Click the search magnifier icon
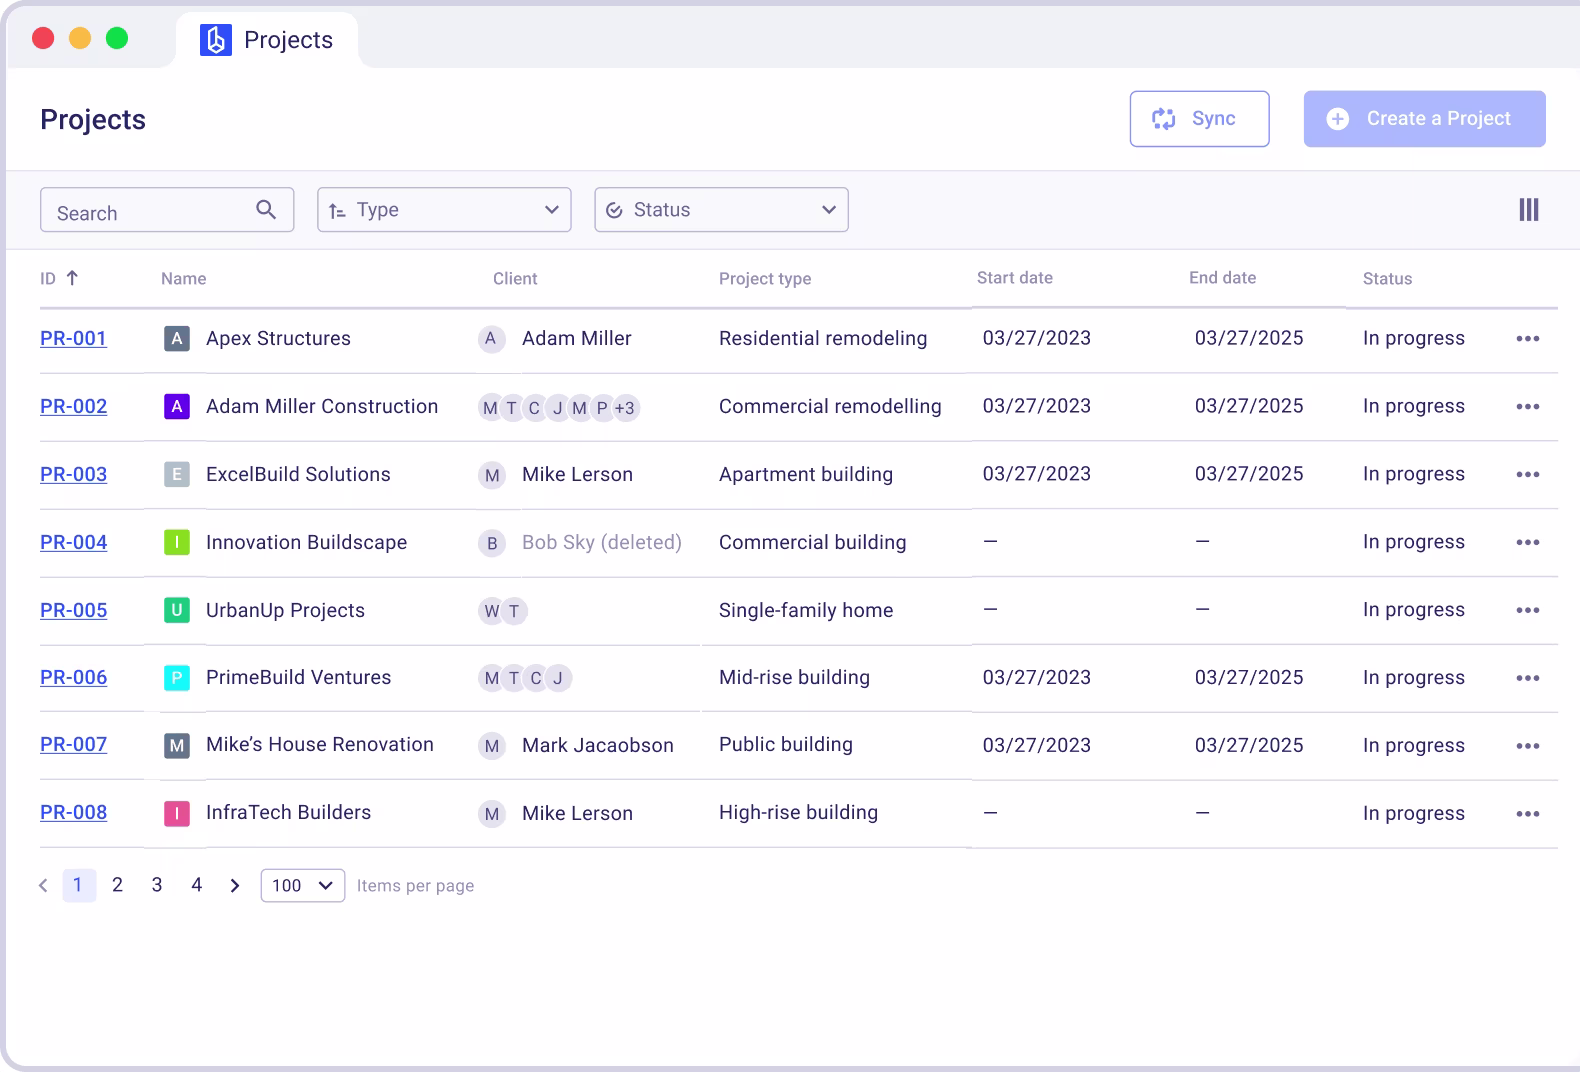Viewport: 1580px width, 1072px height. tap(266, 209)
